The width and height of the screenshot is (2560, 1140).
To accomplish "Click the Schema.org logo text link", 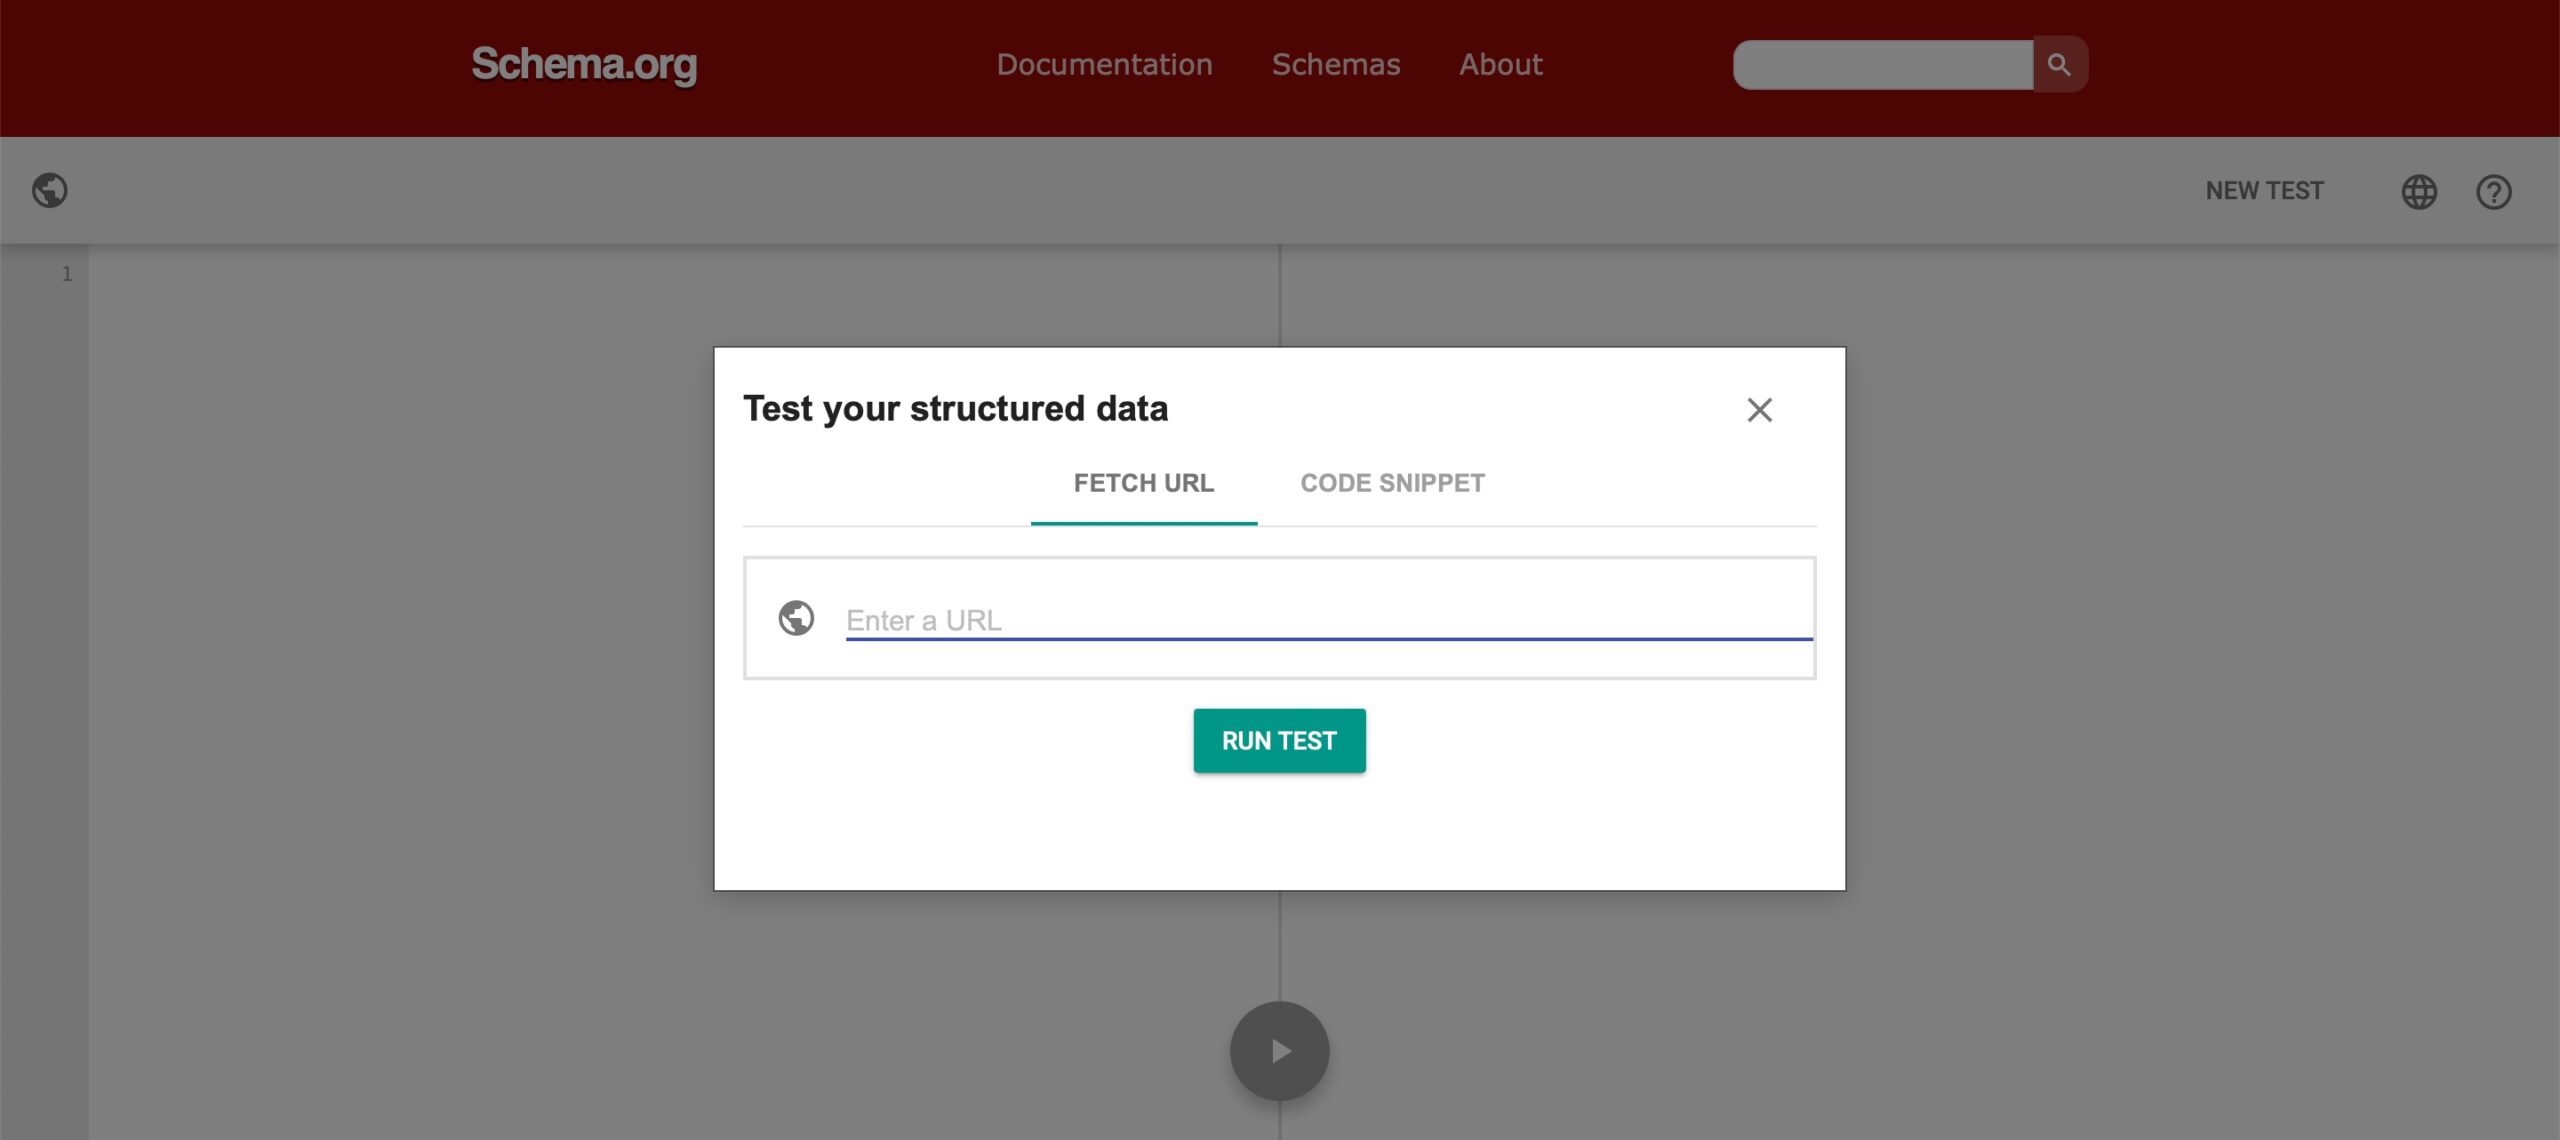I will coord(586,65).
